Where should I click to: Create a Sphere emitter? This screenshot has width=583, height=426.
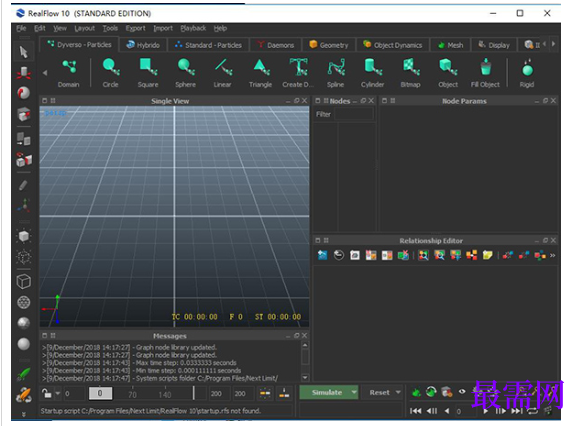tap(186, 73)
